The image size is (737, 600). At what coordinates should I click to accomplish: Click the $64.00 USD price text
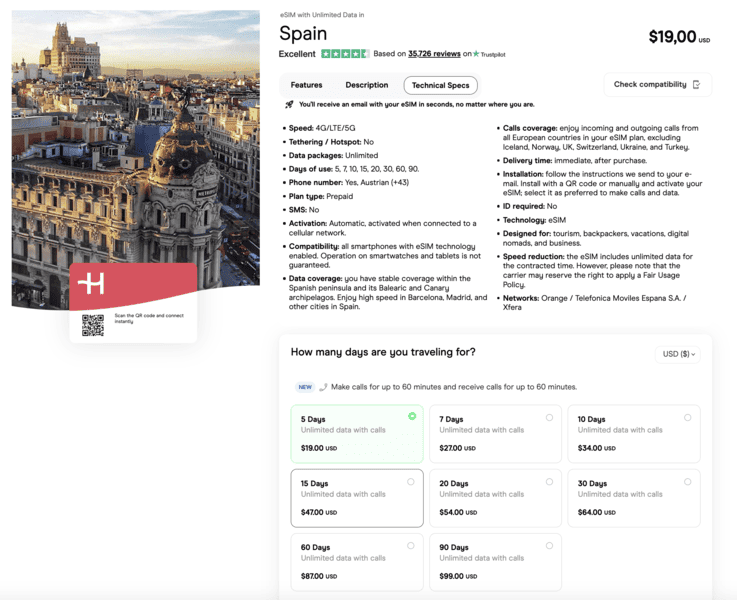click(x=596, y=513)
